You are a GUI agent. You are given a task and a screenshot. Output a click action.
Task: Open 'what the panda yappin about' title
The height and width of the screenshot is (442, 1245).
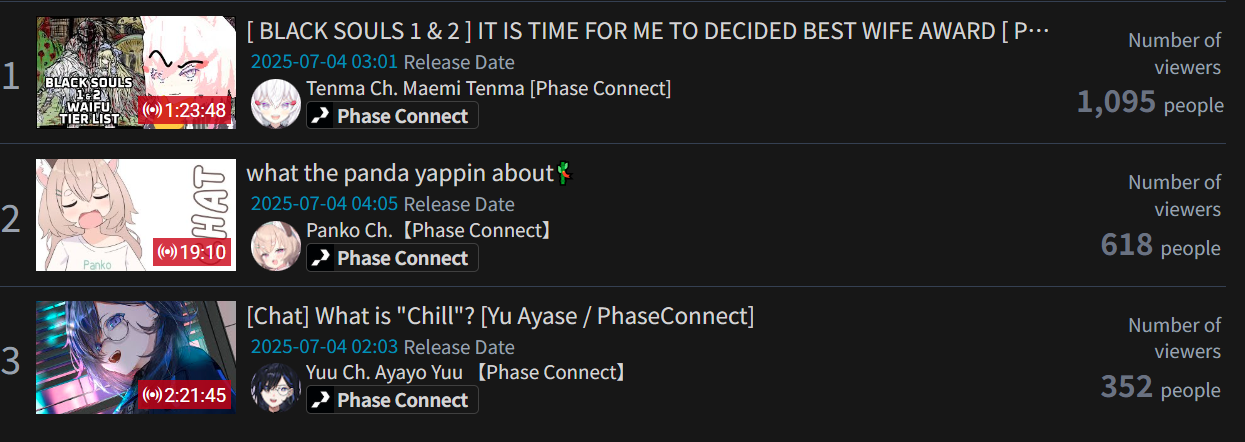[410, 173]
